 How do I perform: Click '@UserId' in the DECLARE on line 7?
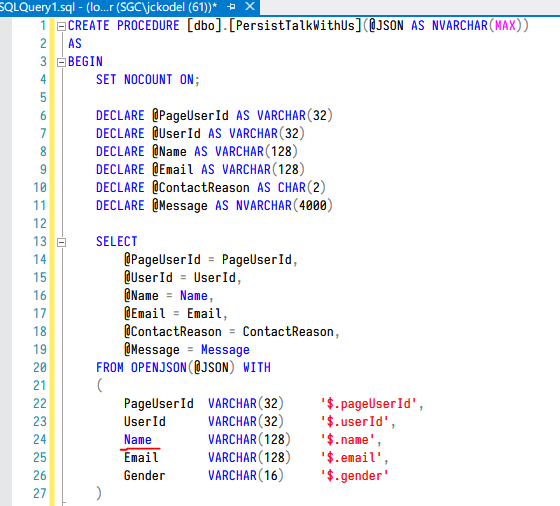pyautogui.click(x=176, y=134)
